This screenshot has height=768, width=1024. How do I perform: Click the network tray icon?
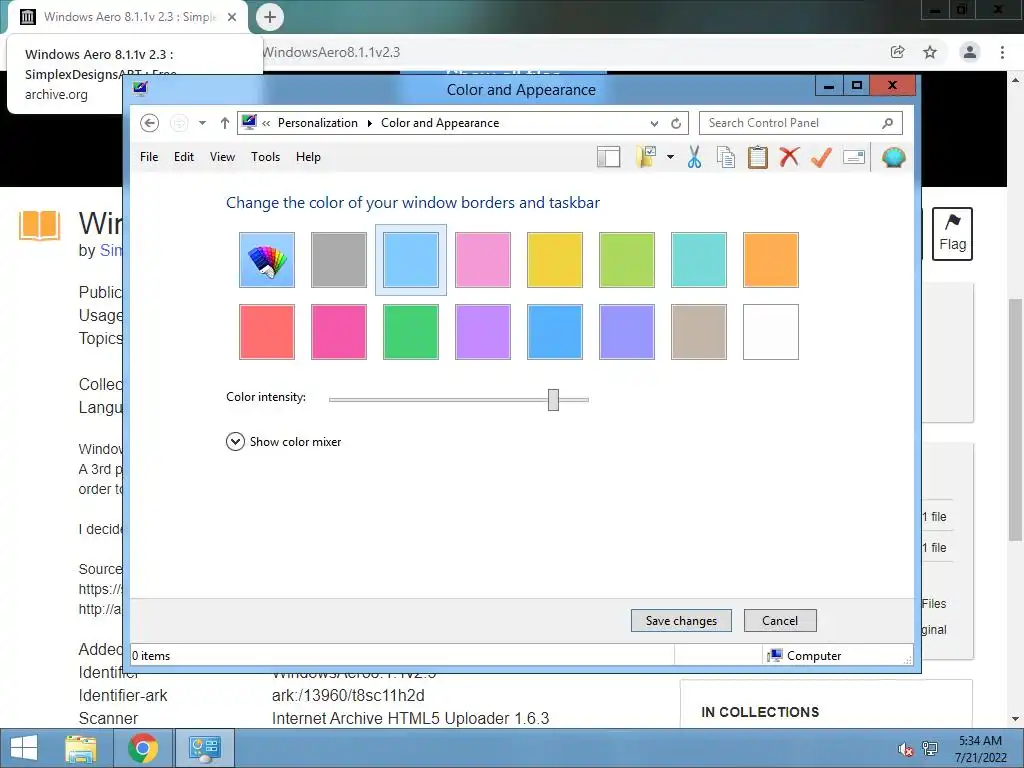pyautogui.click(x=930, y=749)
